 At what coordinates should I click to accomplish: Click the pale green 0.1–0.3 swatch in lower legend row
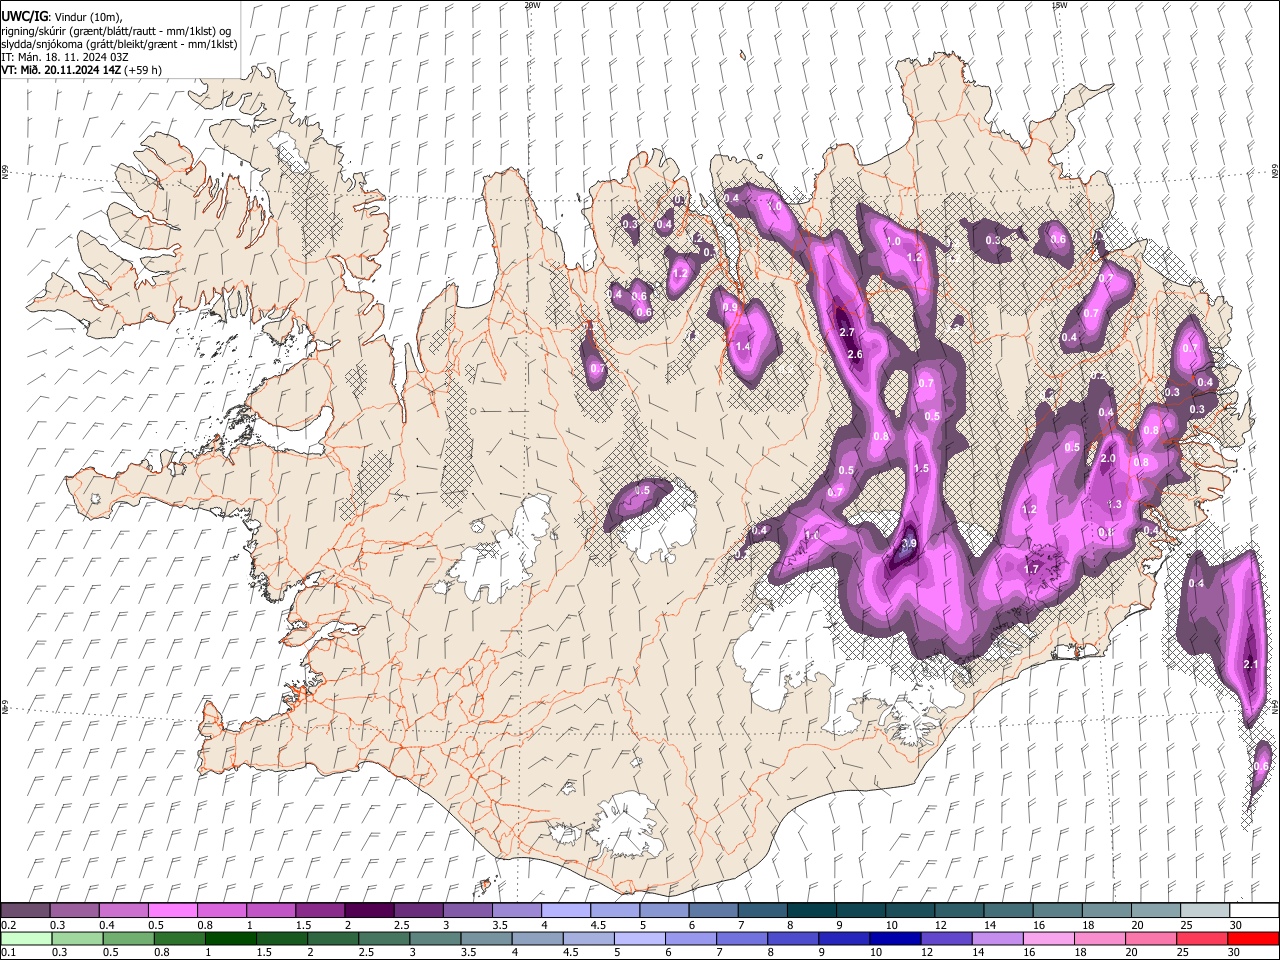coord(25,938)
